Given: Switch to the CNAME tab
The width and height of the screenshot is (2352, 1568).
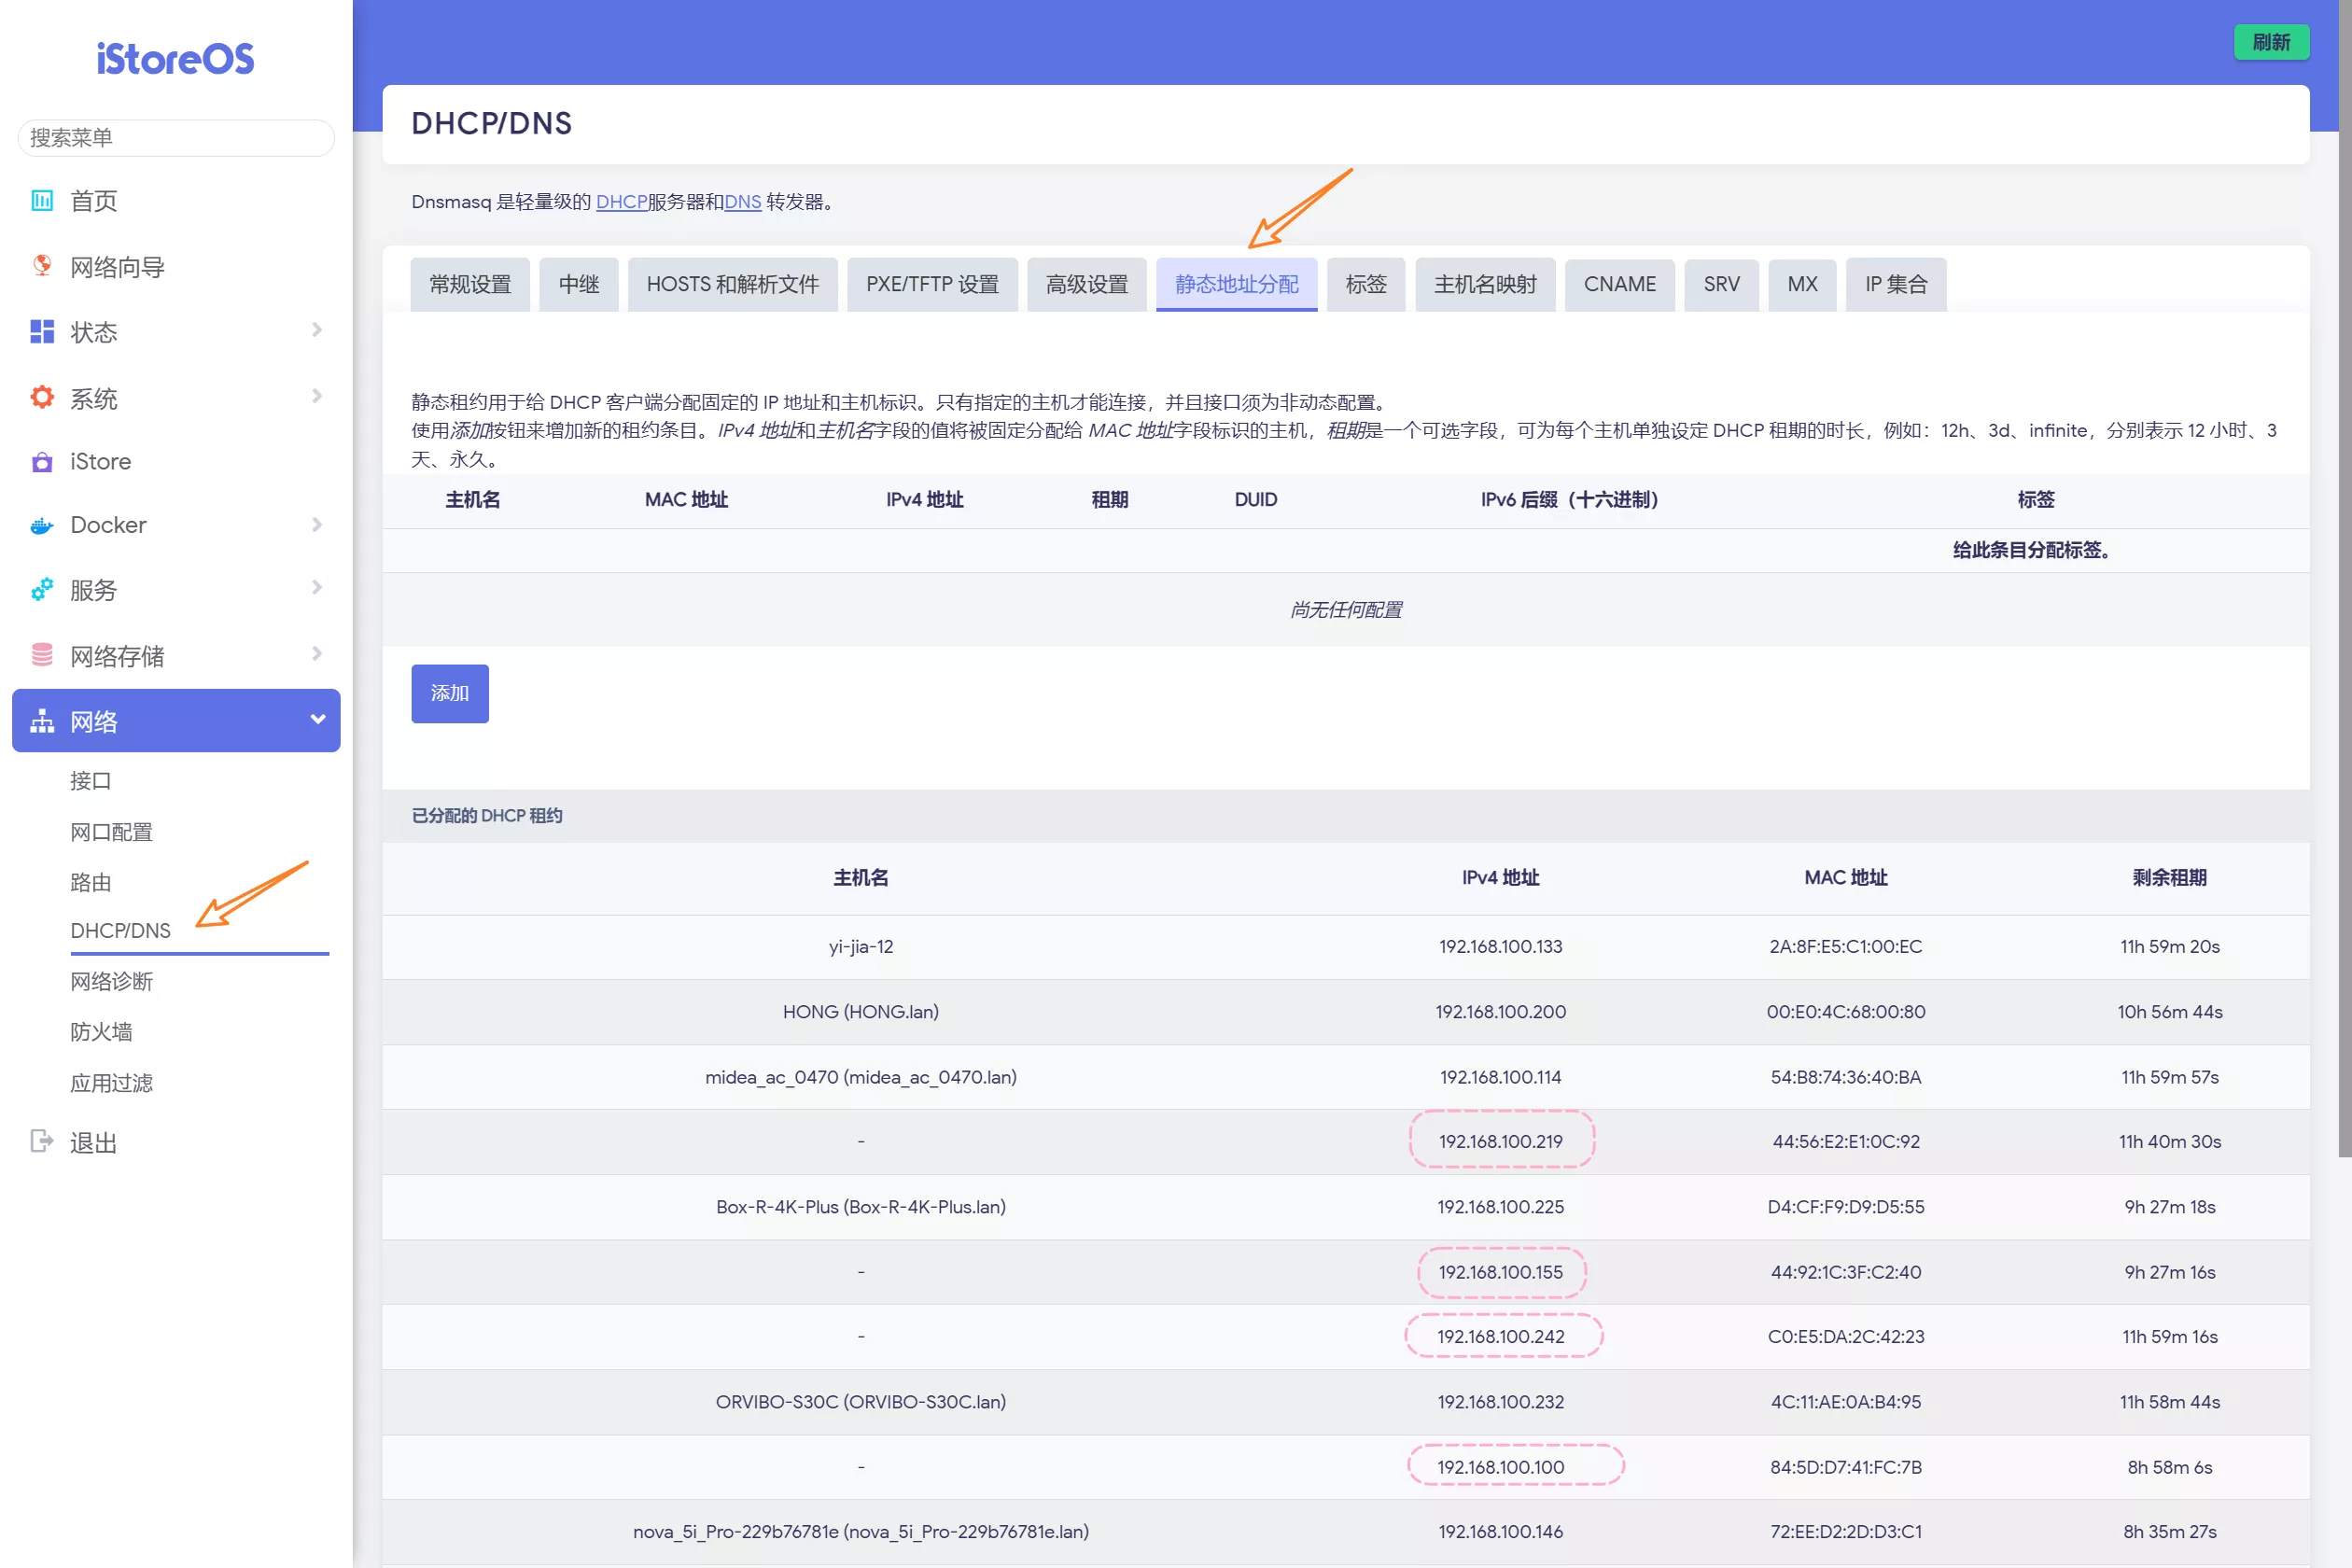Looking at the screenshot, I should pyautogui.click(x=1620, y=285).
